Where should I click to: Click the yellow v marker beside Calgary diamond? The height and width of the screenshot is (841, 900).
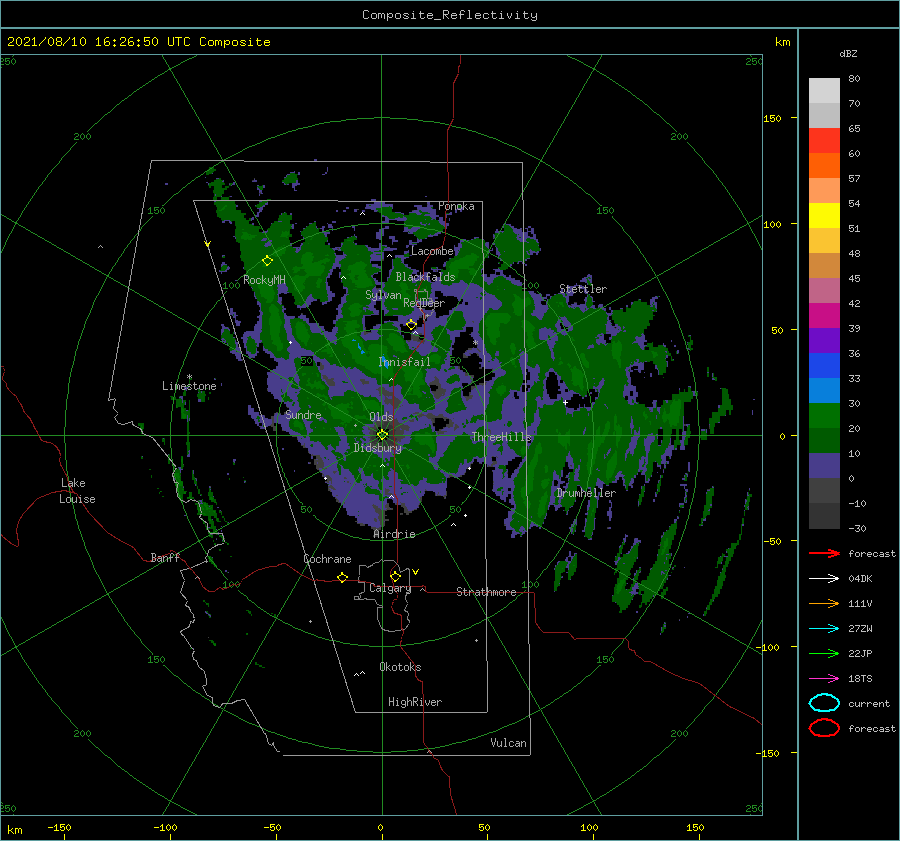[416, 572]
